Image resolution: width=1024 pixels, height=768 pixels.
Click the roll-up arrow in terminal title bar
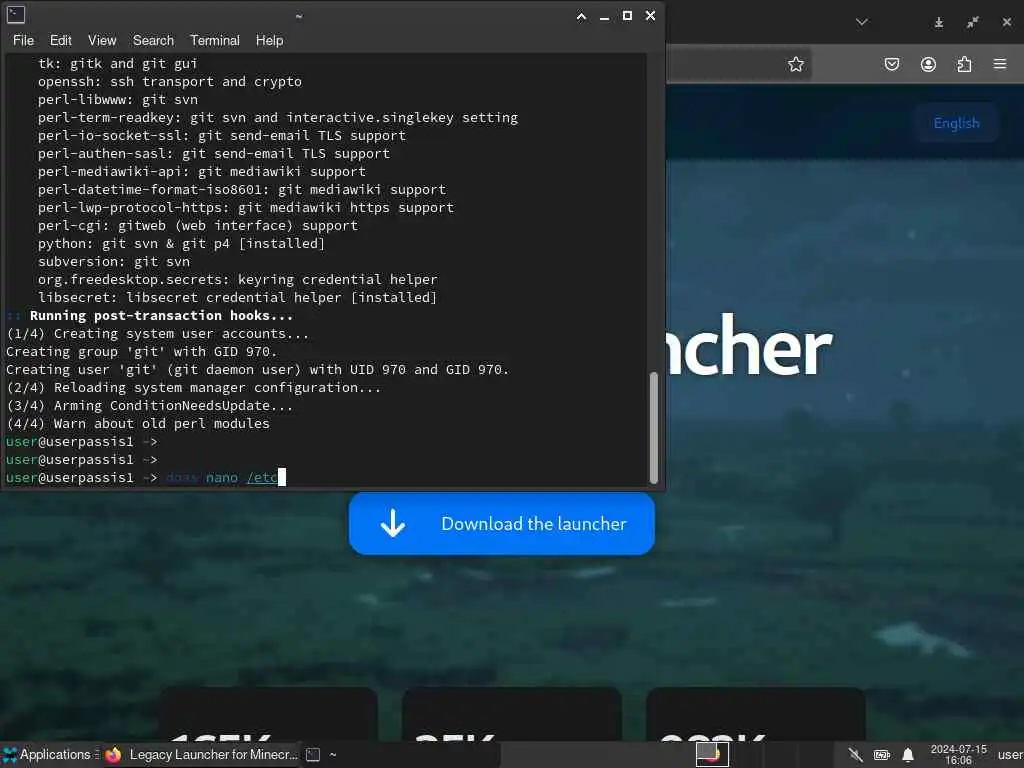coord(581,16)
